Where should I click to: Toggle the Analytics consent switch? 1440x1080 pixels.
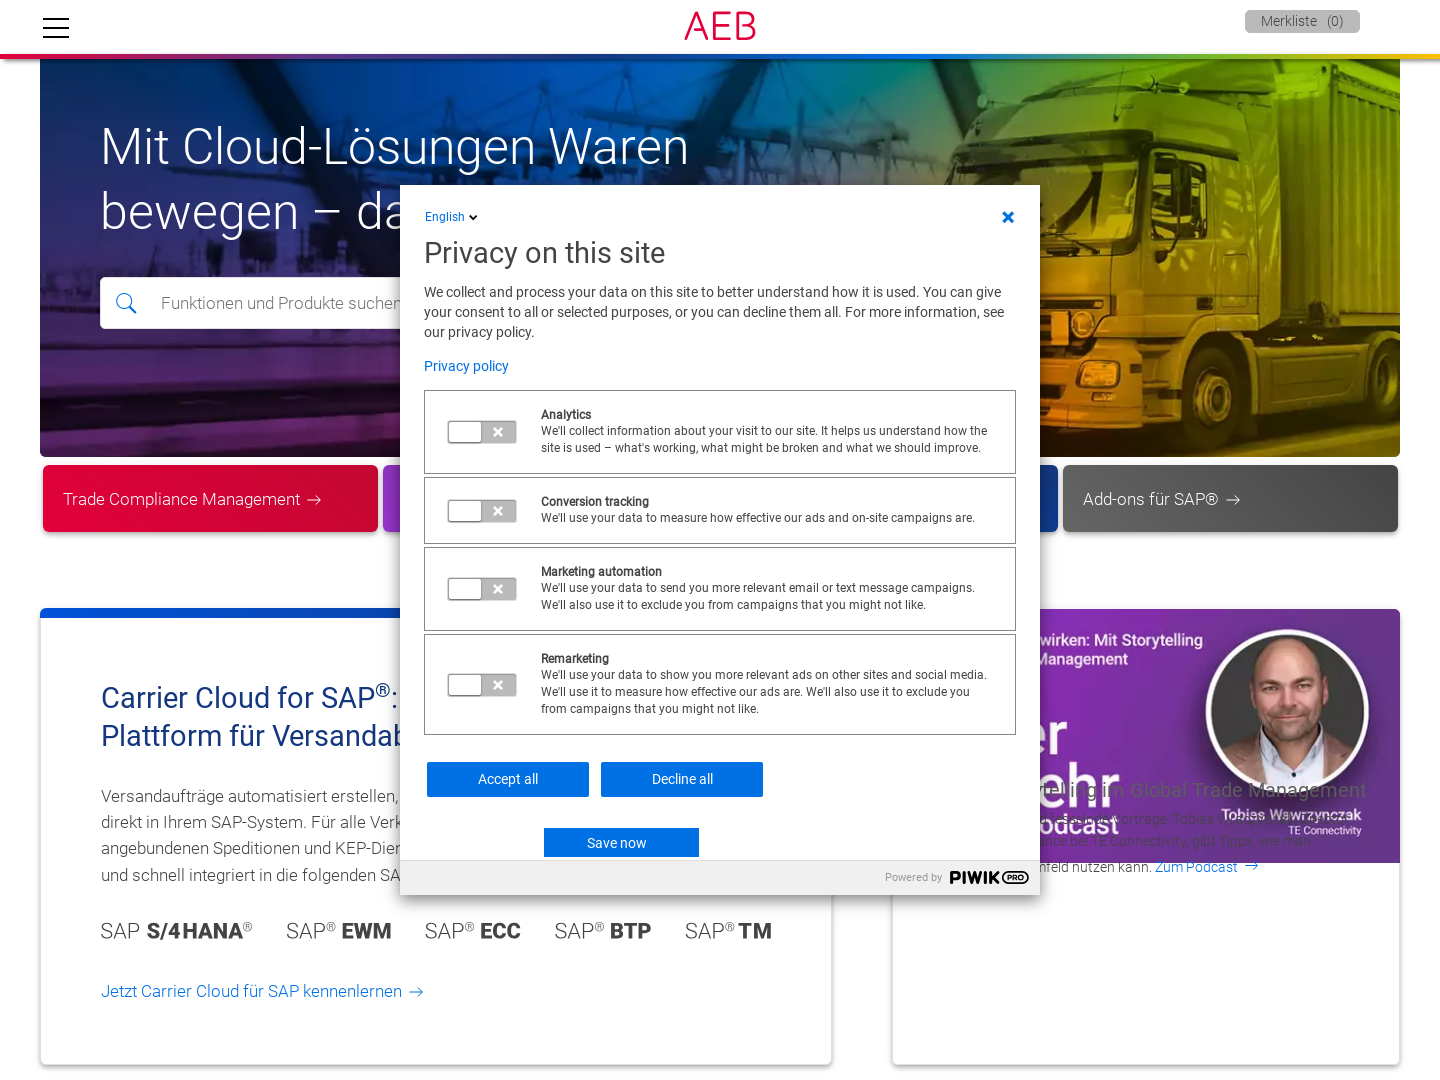point(482,432)
